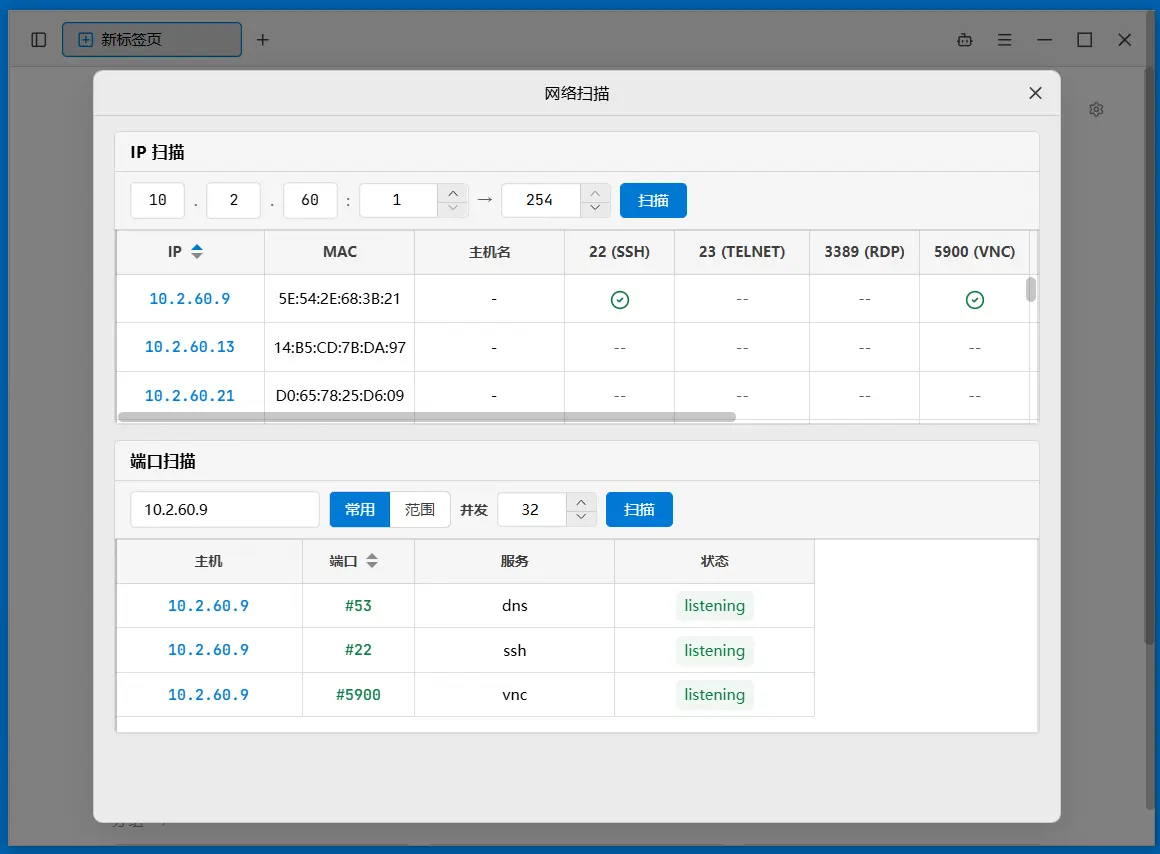Open the hamburger menu icon
Viewport: 1160px width, 854px height.
tap(1005, 40)
